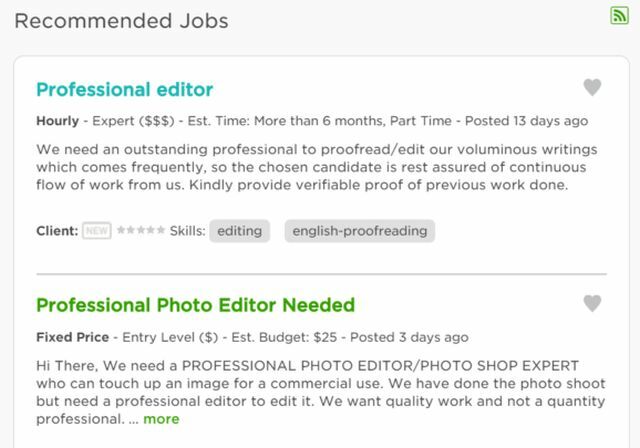Click the client's gray star rating
Viewport: 640px width, 448px height.
pyautogui.click(x=141, y=230)
